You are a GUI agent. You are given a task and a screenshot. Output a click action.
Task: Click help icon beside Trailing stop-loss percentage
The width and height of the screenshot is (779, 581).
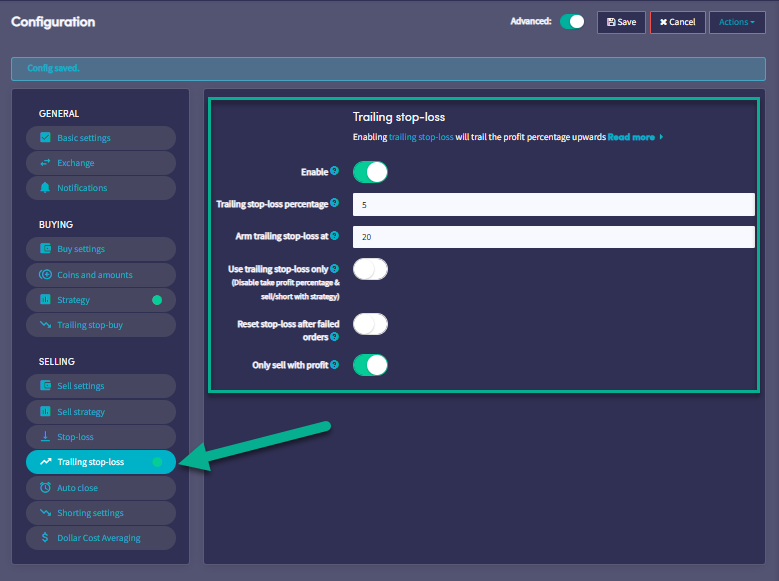(334, 203)
